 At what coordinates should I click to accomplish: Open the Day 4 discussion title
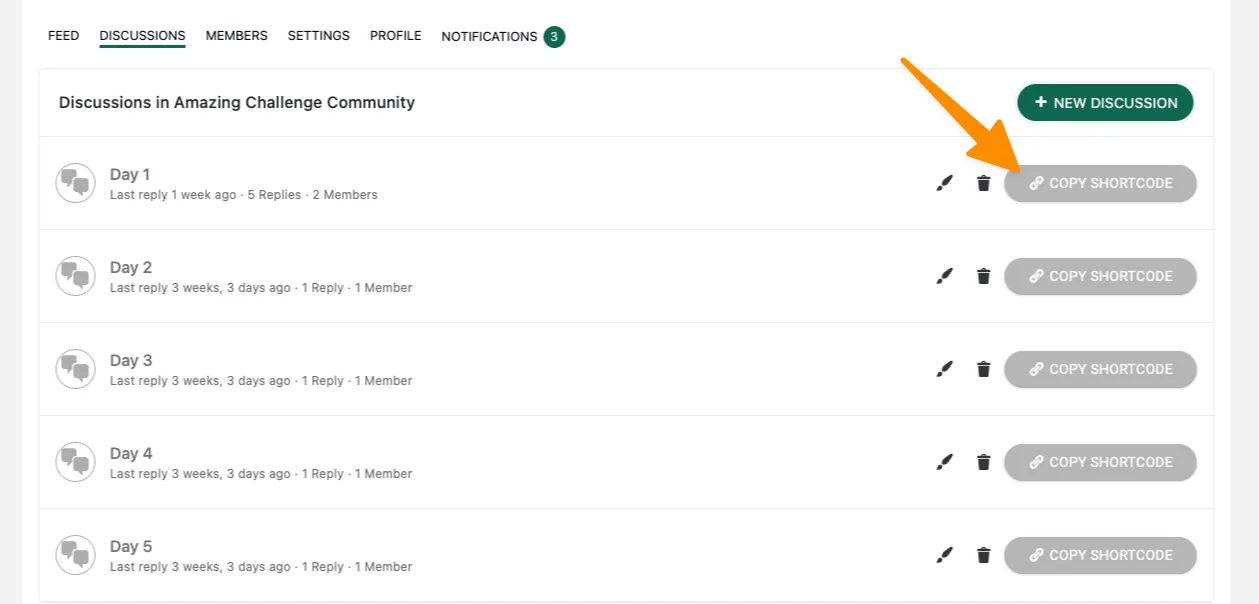(131, 454)
